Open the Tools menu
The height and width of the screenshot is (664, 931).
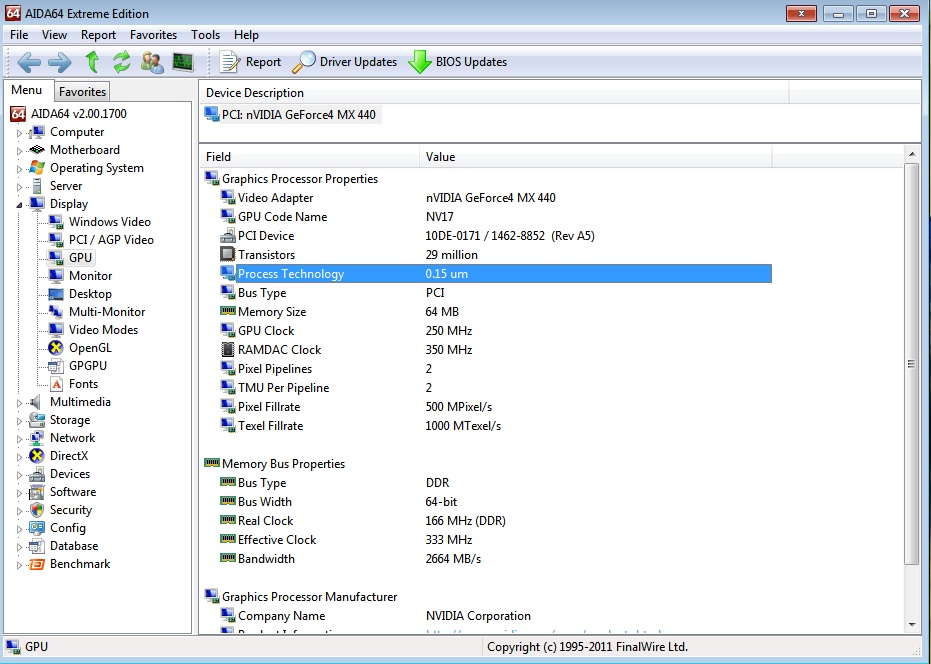pyautogui.click(x=205, y=35)
